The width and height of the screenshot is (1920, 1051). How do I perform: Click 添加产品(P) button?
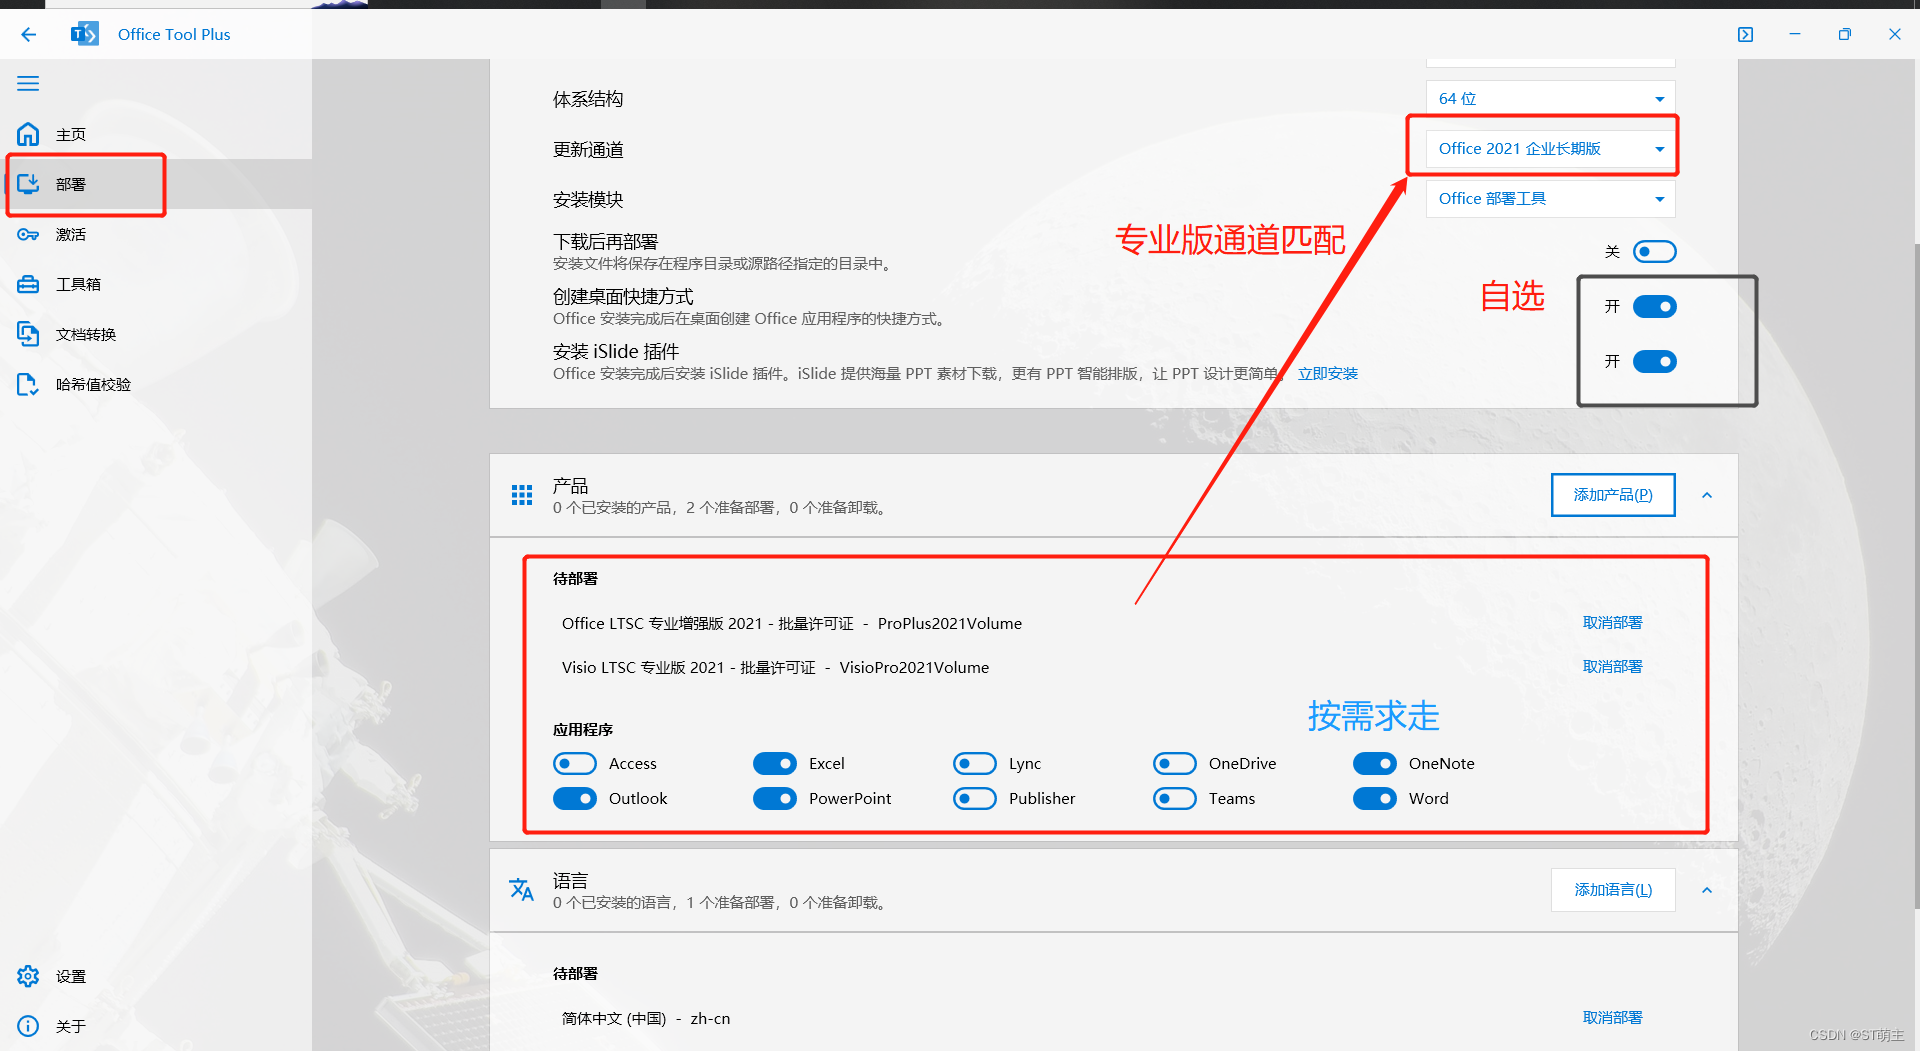[1613, 495]
